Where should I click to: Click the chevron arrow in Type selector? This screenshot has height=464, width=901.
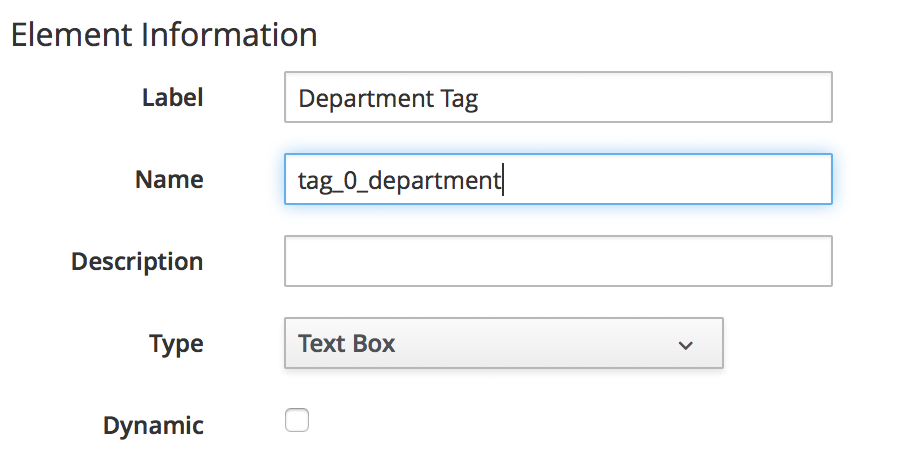(685, 345)
